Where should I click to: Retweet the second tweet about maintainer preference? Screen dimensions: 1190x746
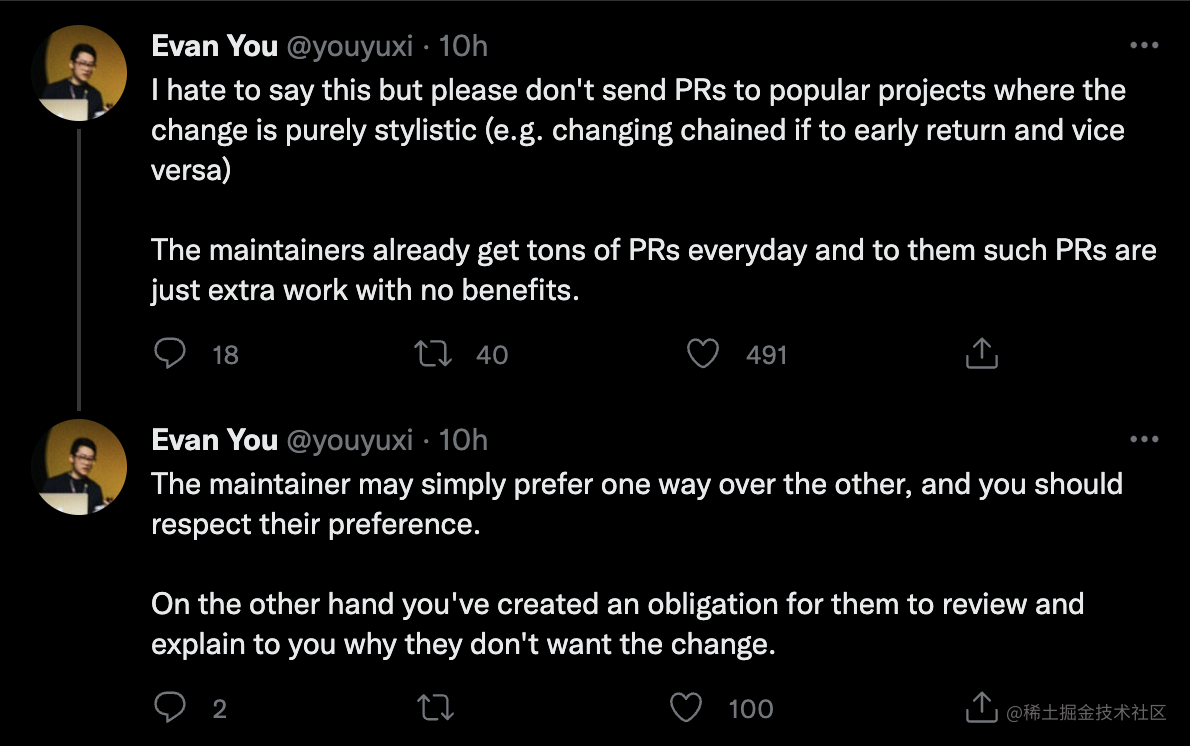click(x=436, y=707)
